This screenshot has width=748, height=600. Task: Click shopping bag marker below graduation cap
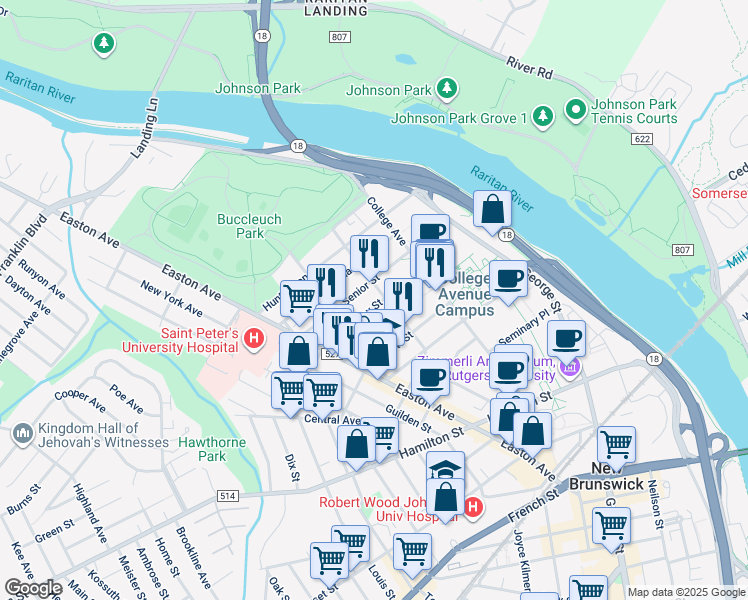coord(445,499)
